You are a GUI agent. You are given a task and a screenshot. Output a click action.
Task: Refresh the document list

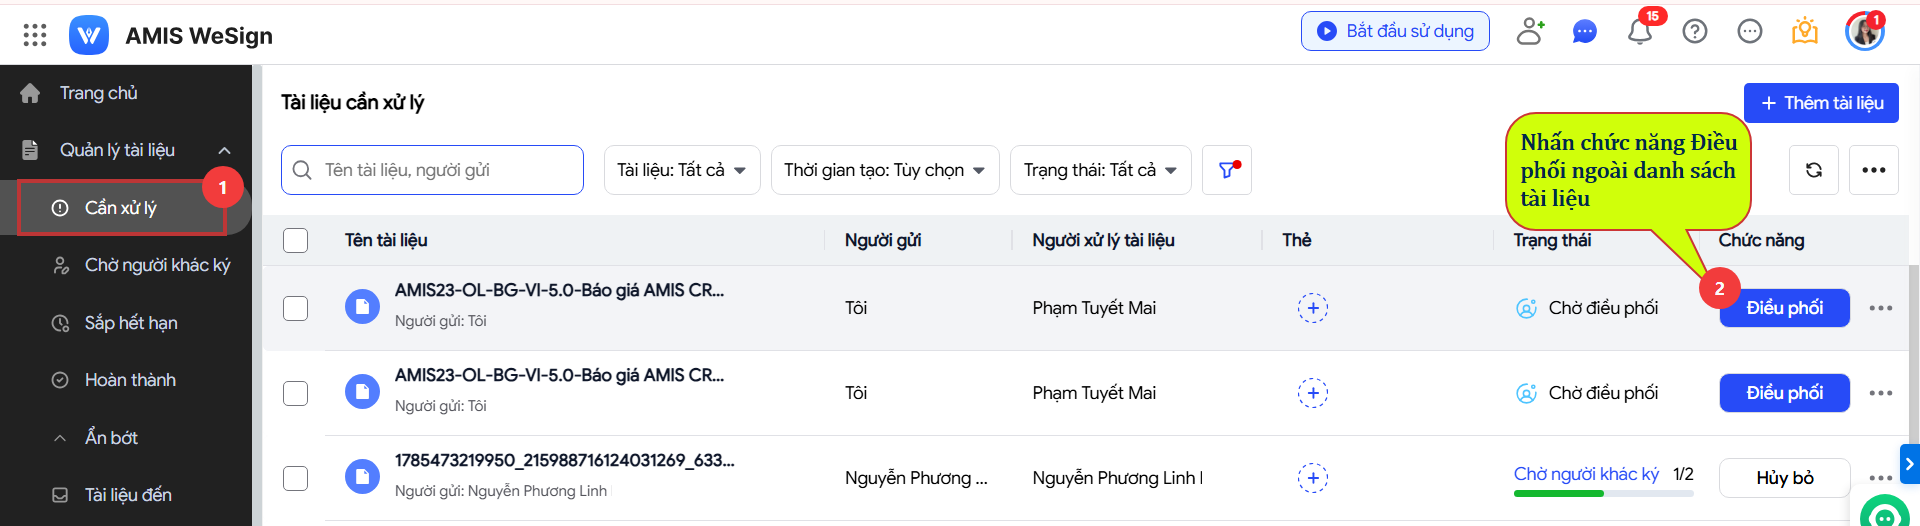[1814, 170]
